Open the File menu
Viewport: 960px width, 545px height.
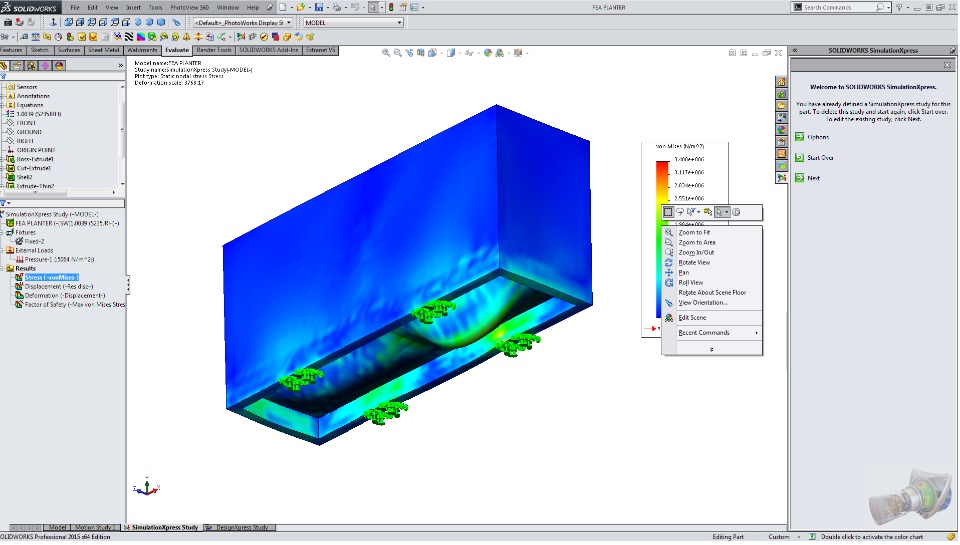pos(75,7)
